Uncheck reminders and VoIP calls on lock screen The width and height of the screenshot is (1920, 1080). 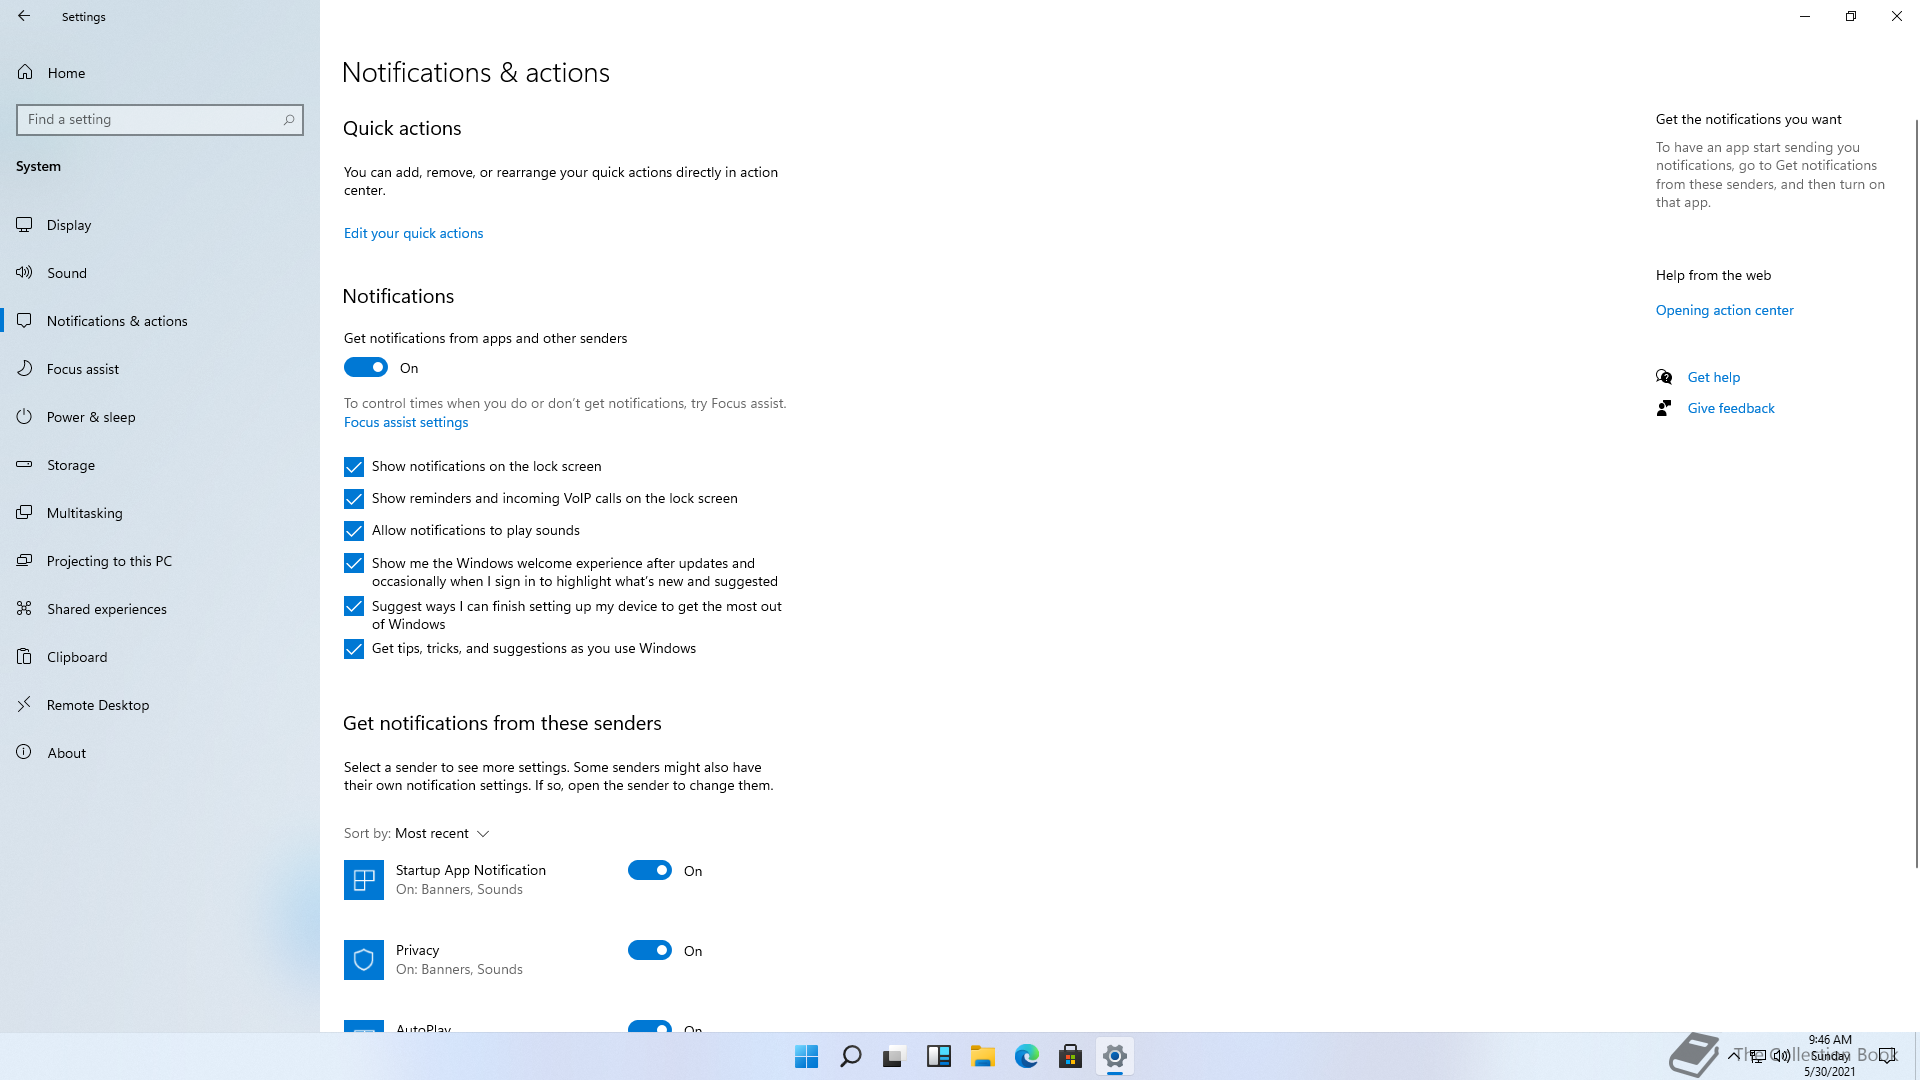click(354, 499)
